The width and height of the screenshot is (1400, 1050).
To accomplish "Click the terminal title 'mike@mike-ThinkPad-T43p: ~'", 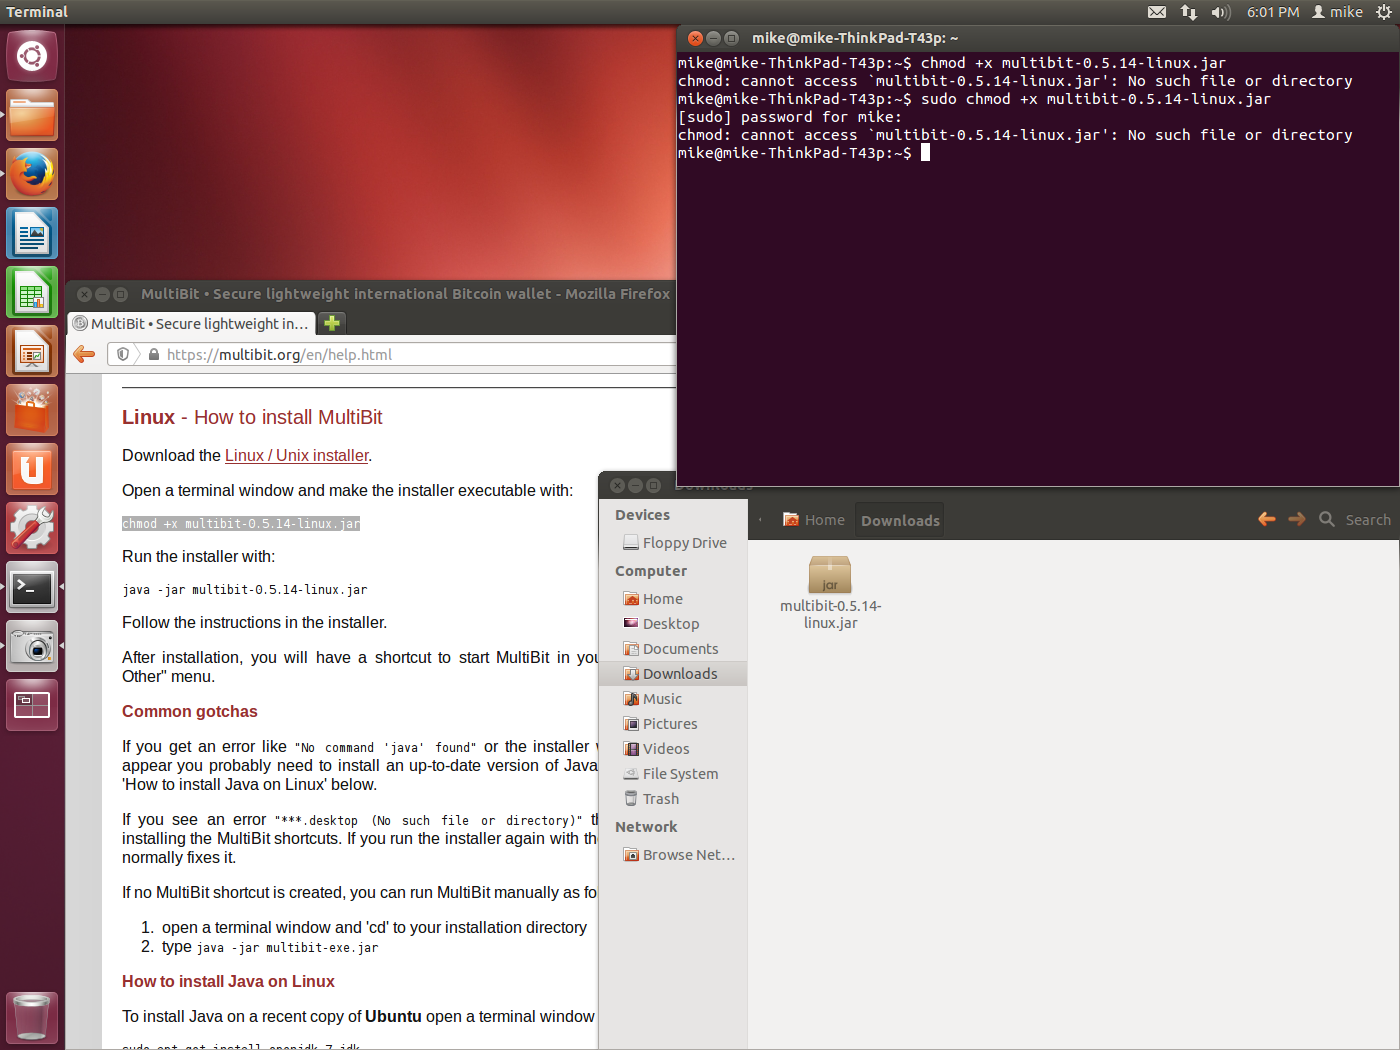I will 855,38.
